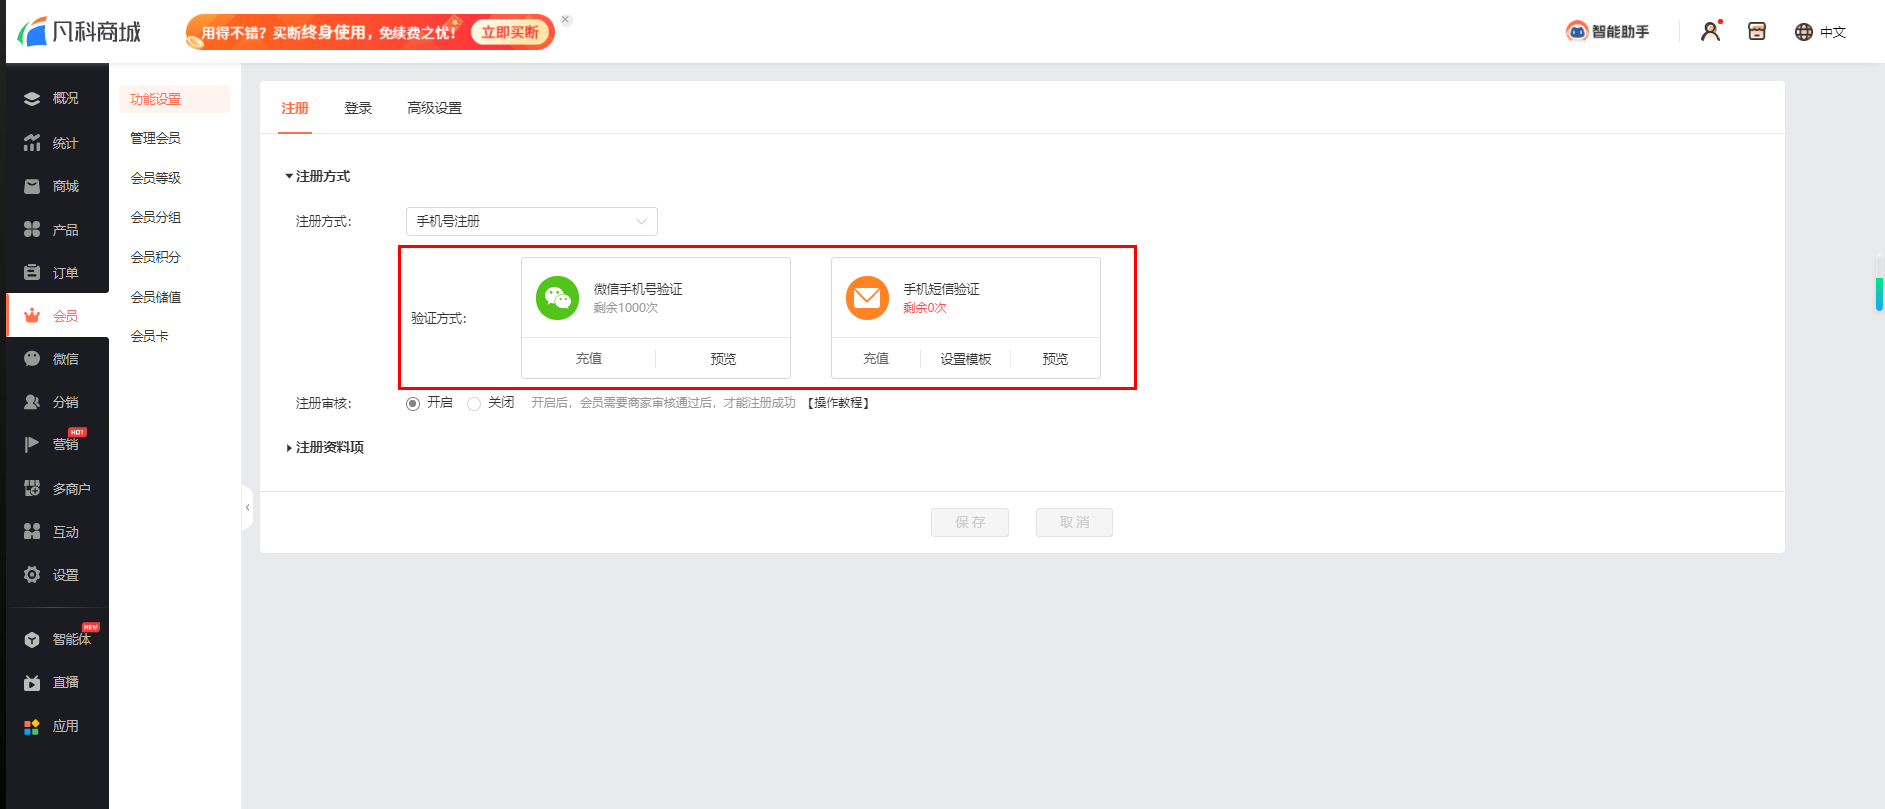Open 会员分组 in member submenu
This screenshot has height=809, width=1885.
pos(156,217)
